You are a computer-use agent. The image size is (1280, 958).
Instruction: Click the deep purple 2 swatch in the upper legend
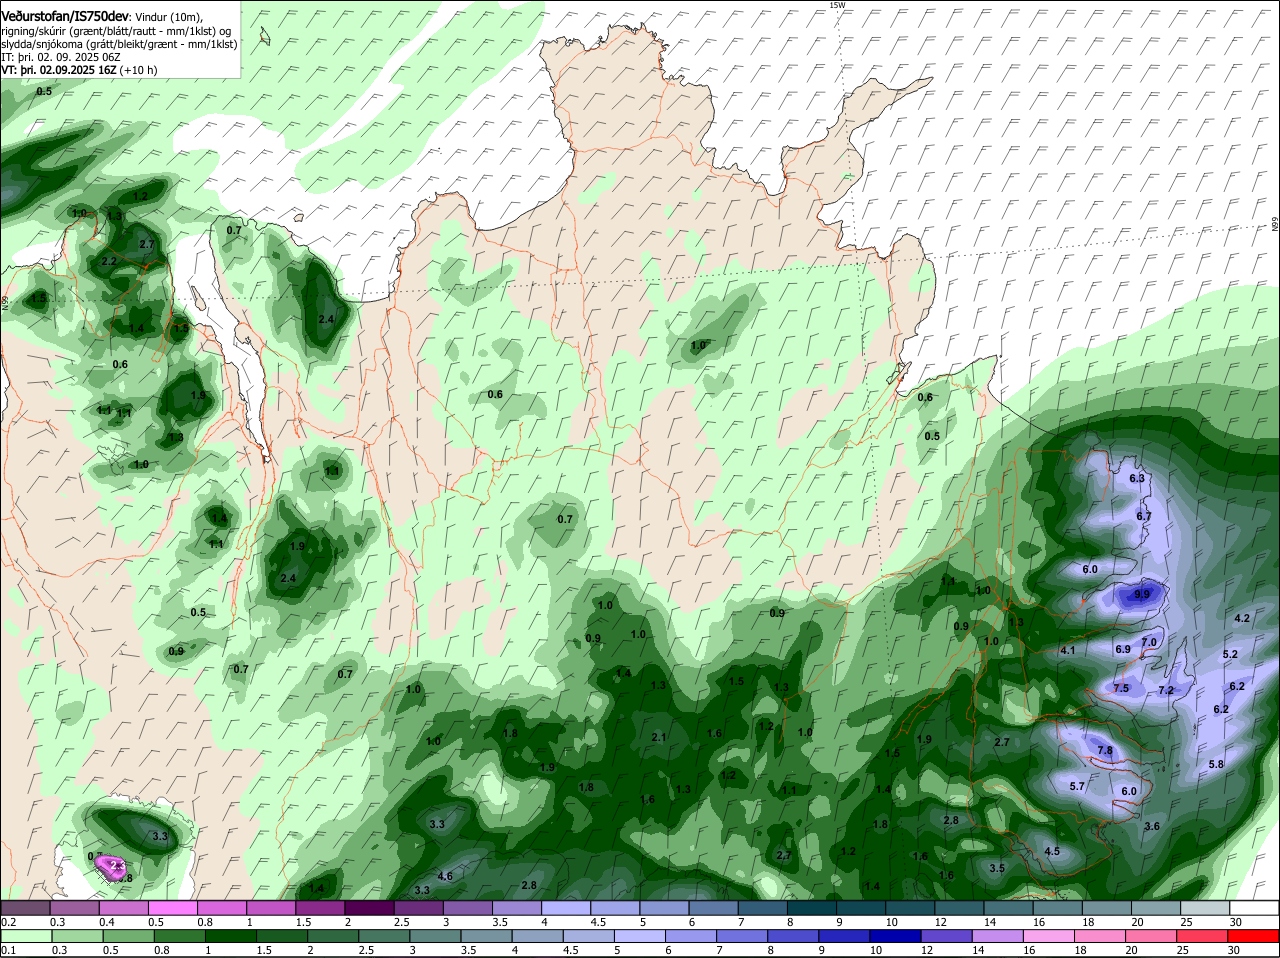[x=369, y=907]
